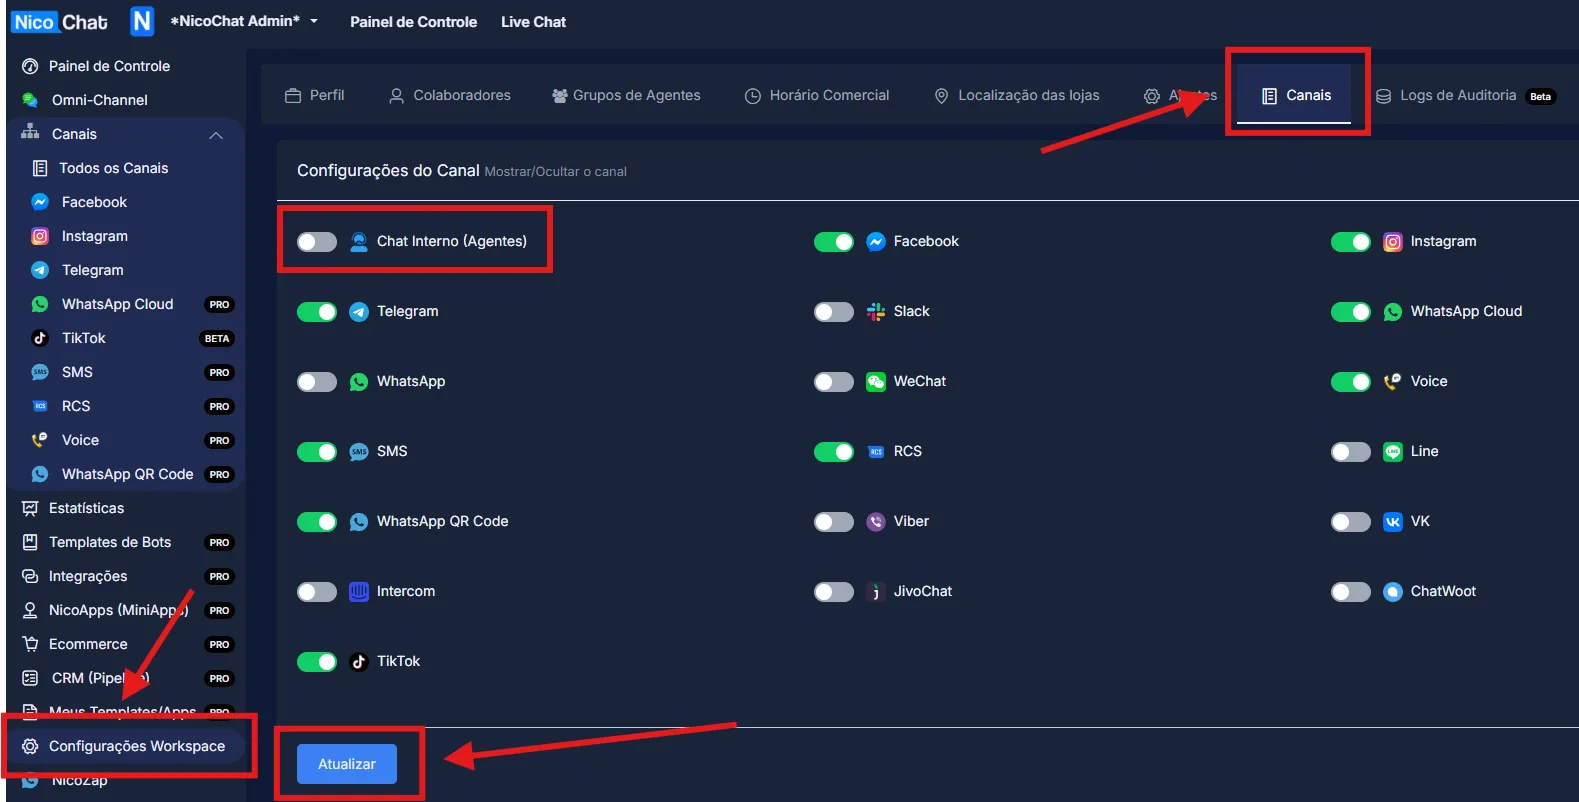Click the NicoChat logo
Screen dimensions: 1579x802
60,22
